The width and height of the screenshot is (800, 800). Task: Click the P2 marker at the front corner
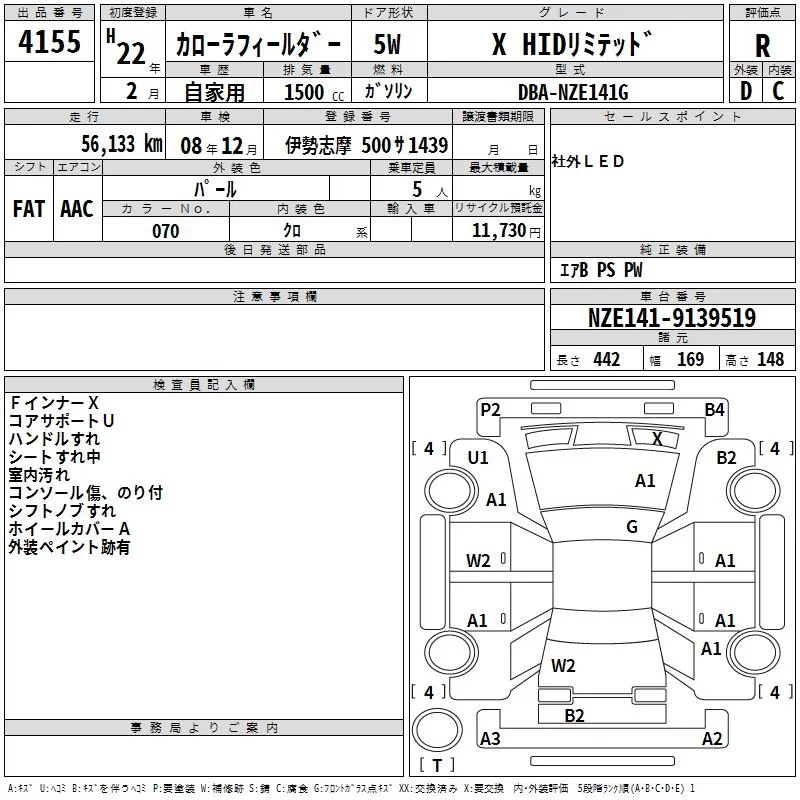tap(490, 409)
